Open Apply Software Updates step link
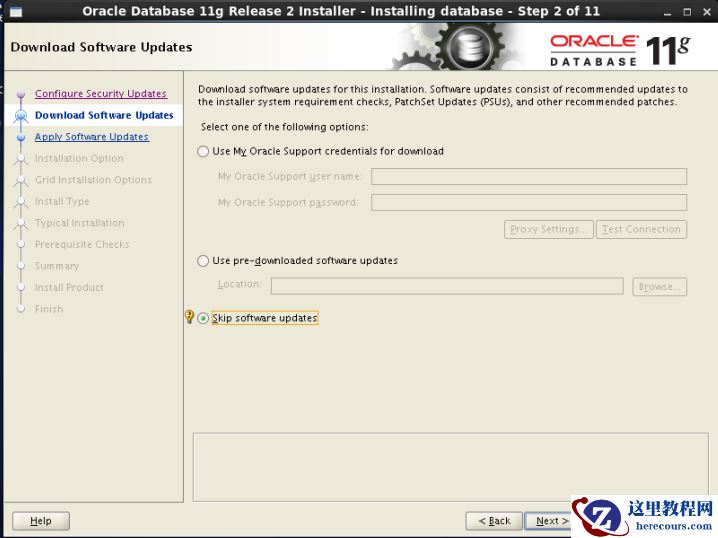The width and height of the screenshot is (718, 538). (x=92, y=137)
